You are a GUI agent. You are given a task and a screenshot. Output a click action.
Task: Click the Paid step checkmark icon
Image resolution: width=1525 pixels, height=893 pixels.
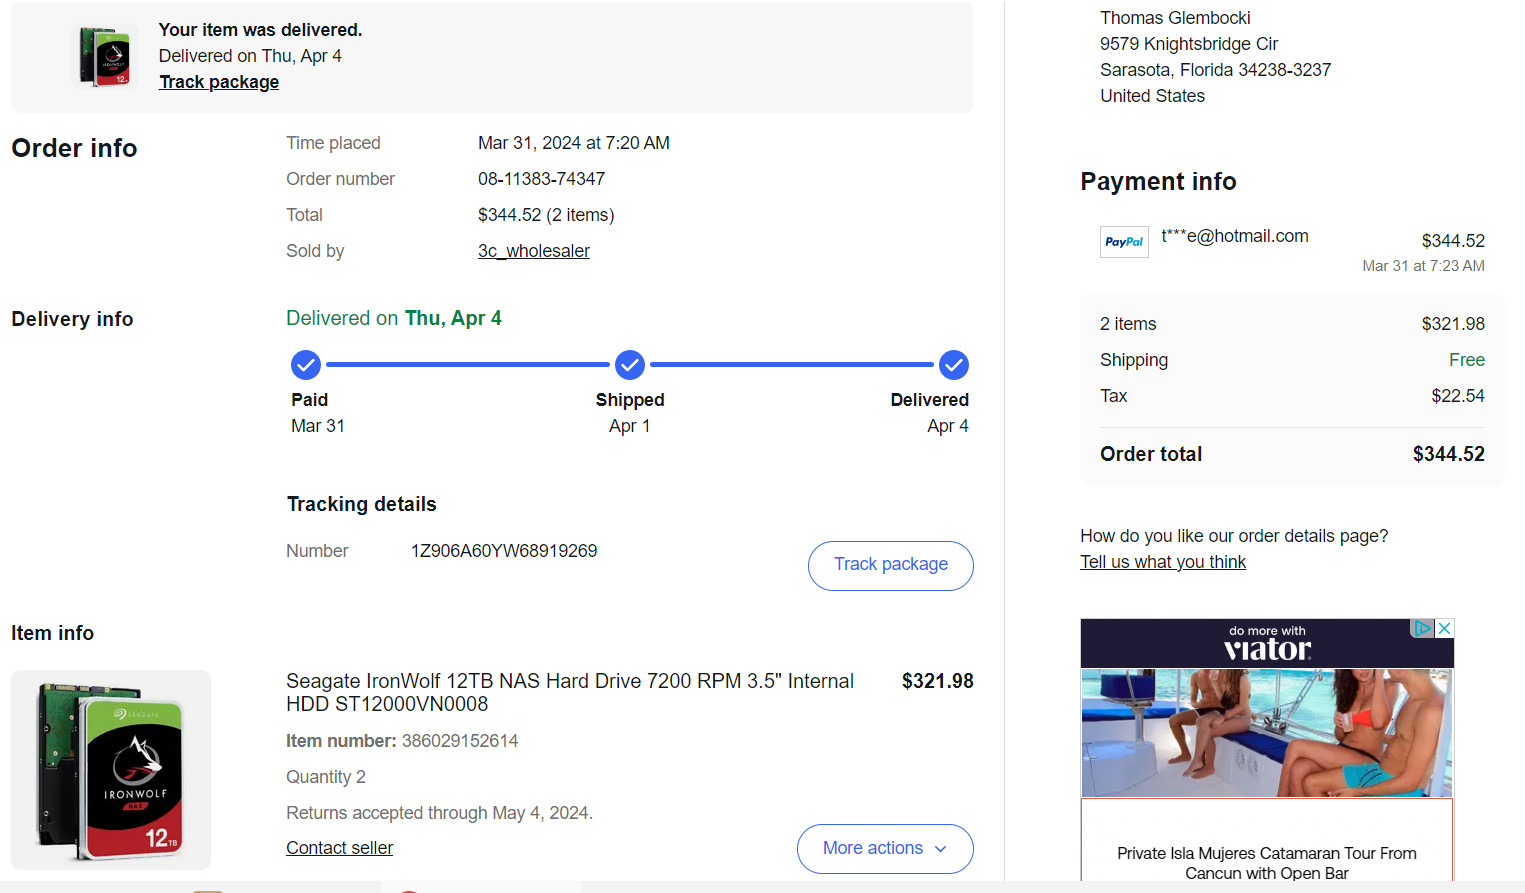pyautogui.click(x=306, y=365)
